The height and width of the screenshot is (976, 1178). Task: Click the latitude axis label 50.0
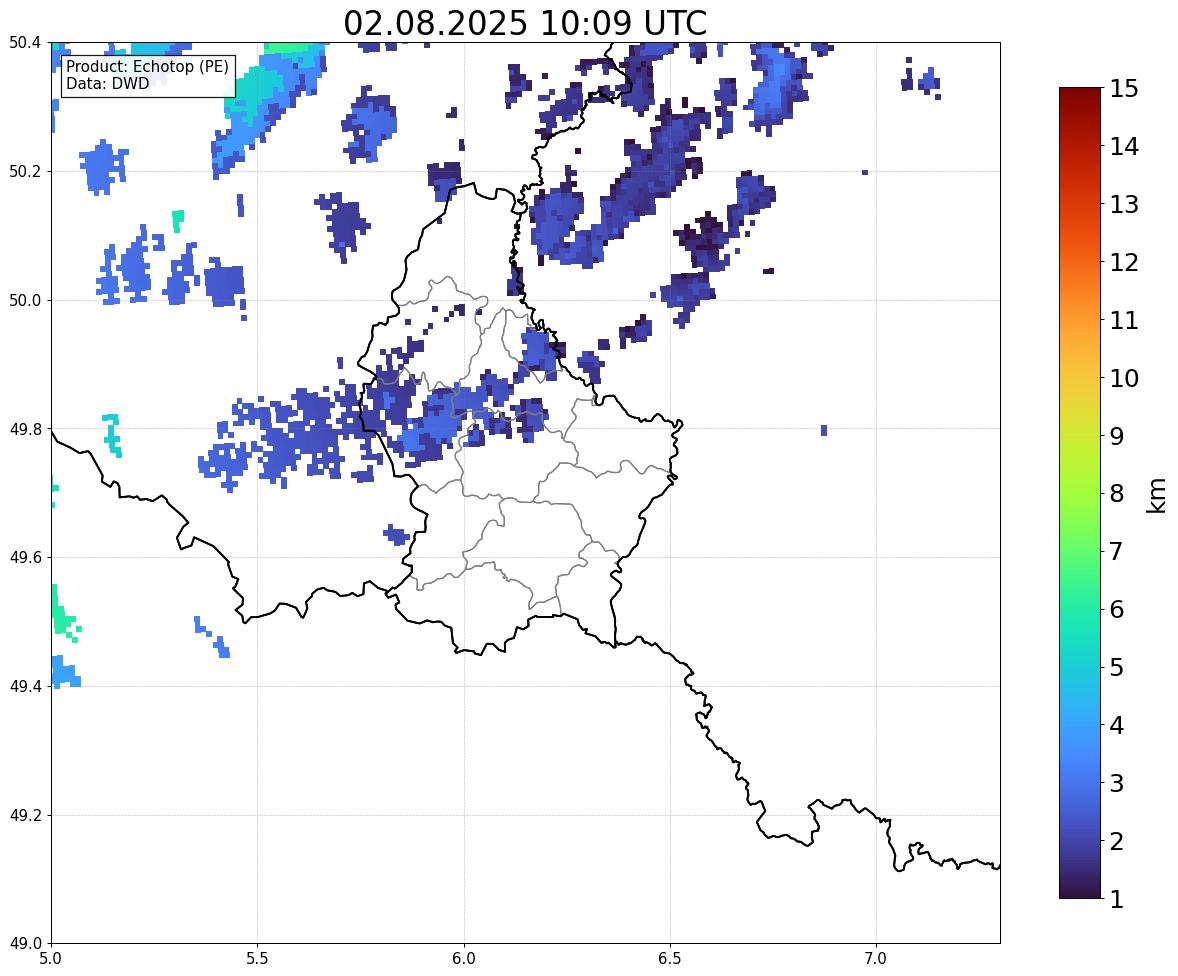[x=25, y=301]
